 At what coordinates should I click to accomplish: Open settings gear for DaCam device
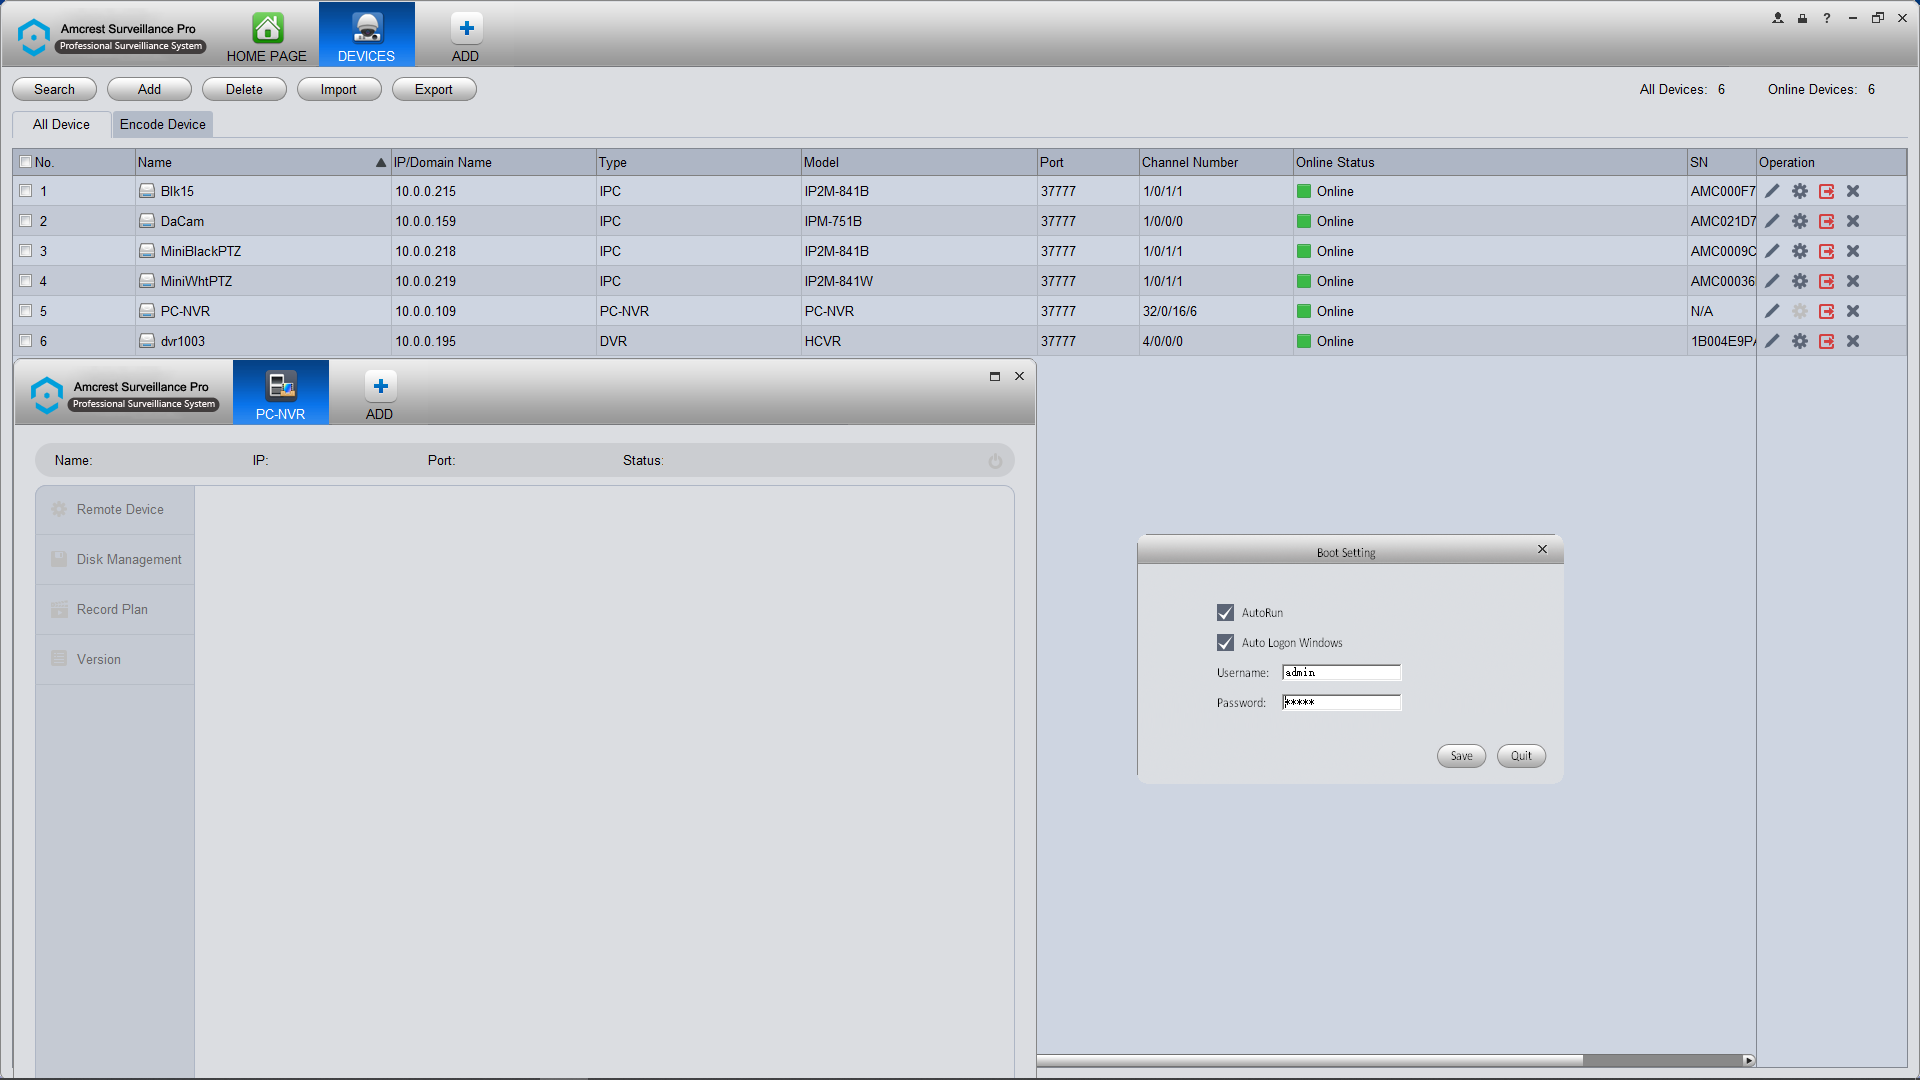coord(1800,221)
